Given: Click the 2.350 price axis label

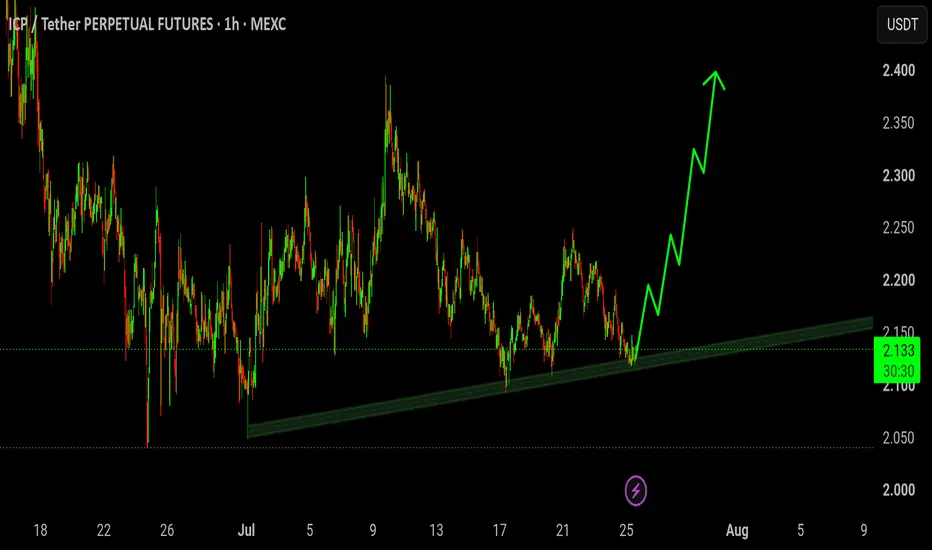Looking at the screenshot, I should [x=898, y=123].
